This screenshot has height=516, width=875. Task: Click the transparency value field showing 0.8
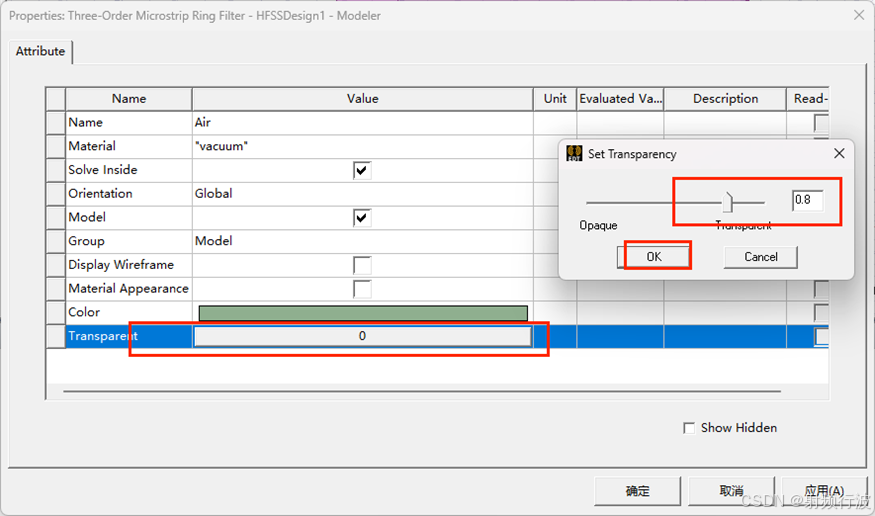tap(807, 200)
